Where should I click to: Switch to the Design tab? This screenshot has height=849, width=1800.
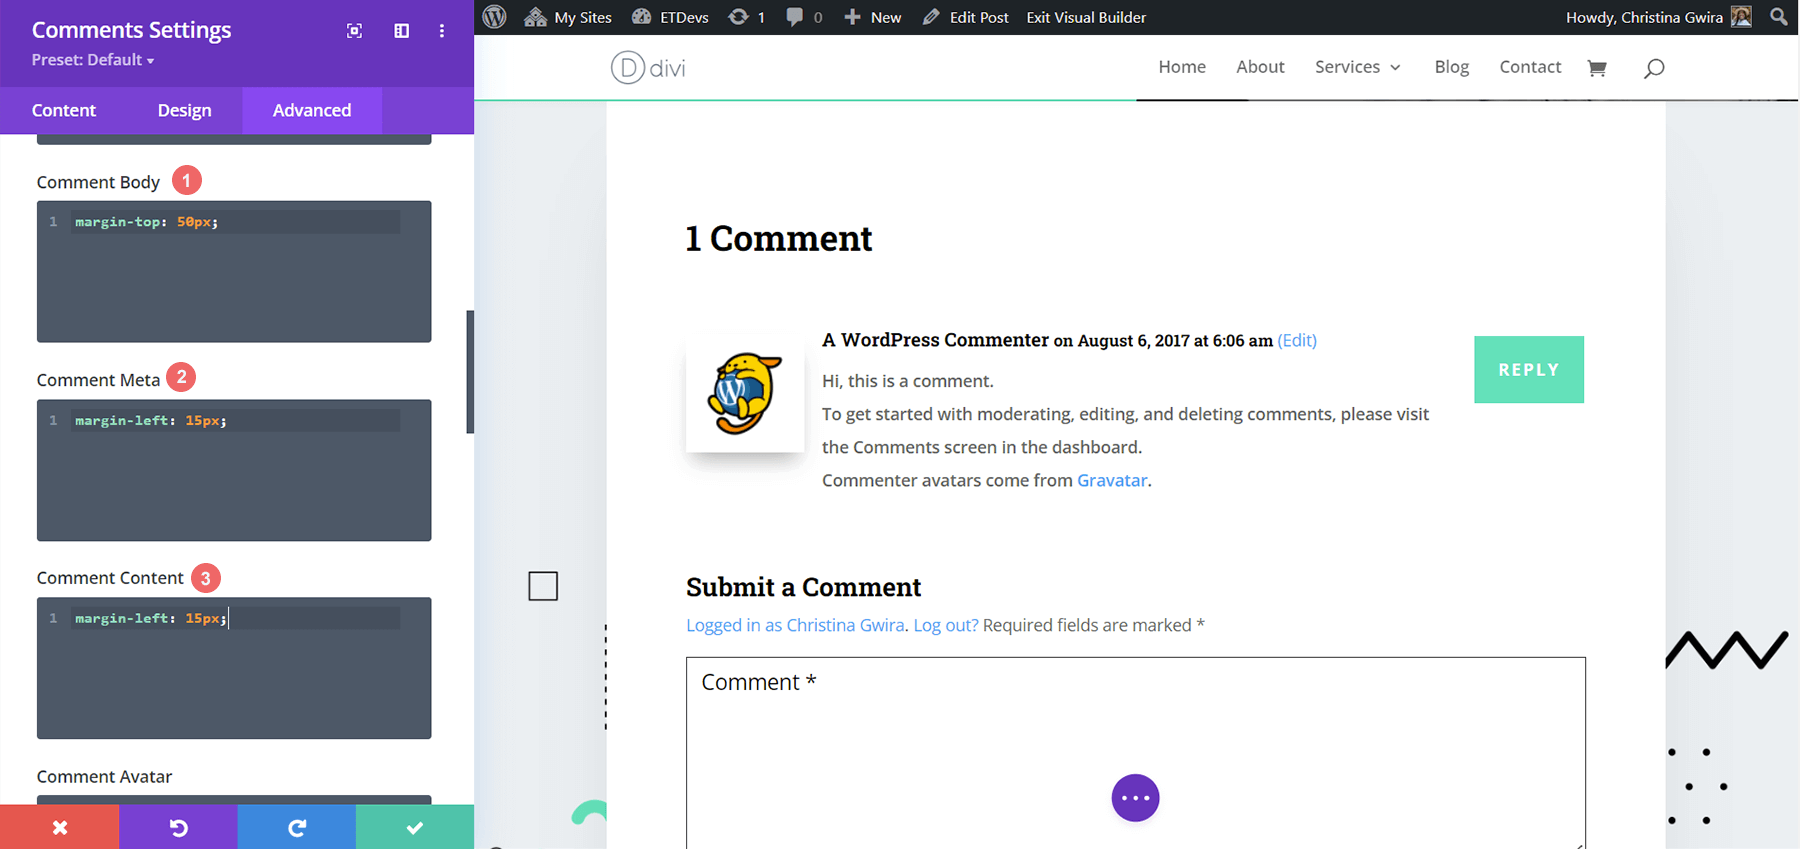pyautogui.click(x=184, y=110)
